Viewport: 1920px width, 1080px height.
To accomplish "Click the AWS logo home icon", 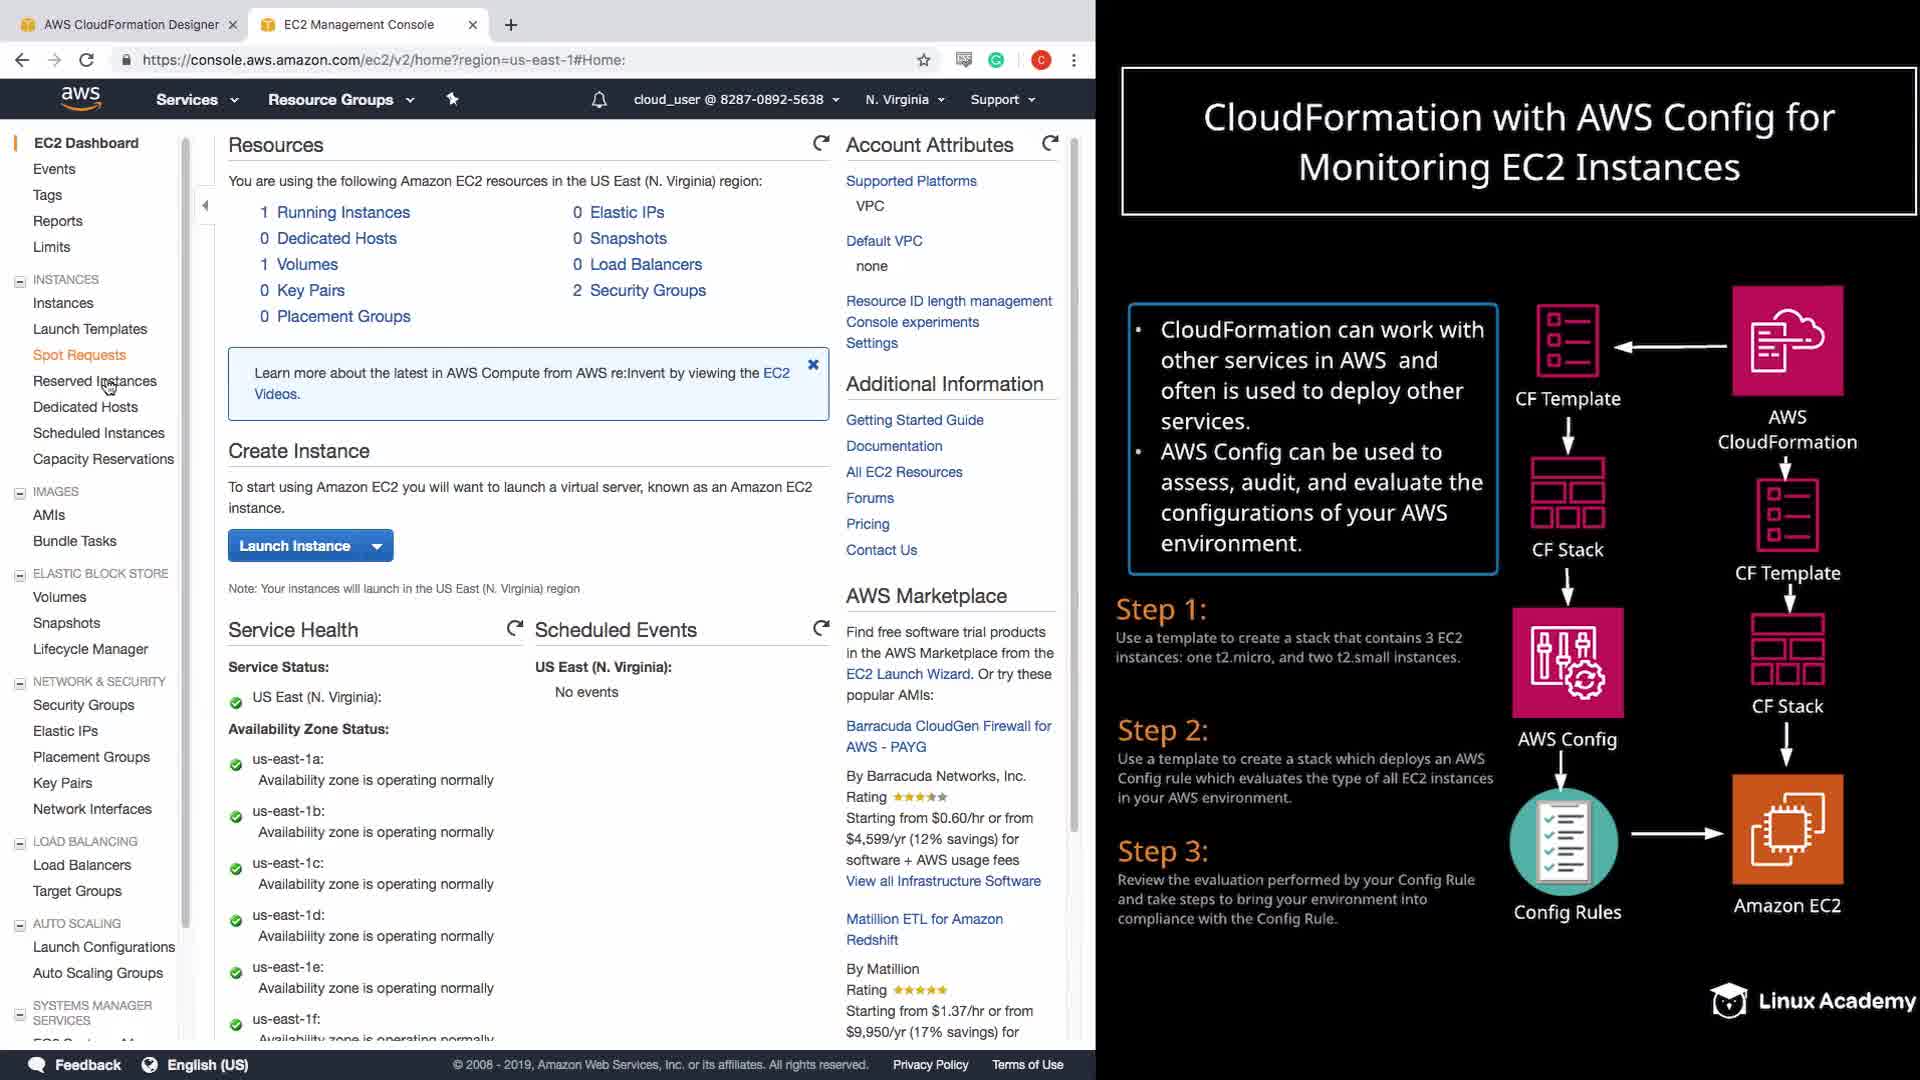I will point(80,98).
